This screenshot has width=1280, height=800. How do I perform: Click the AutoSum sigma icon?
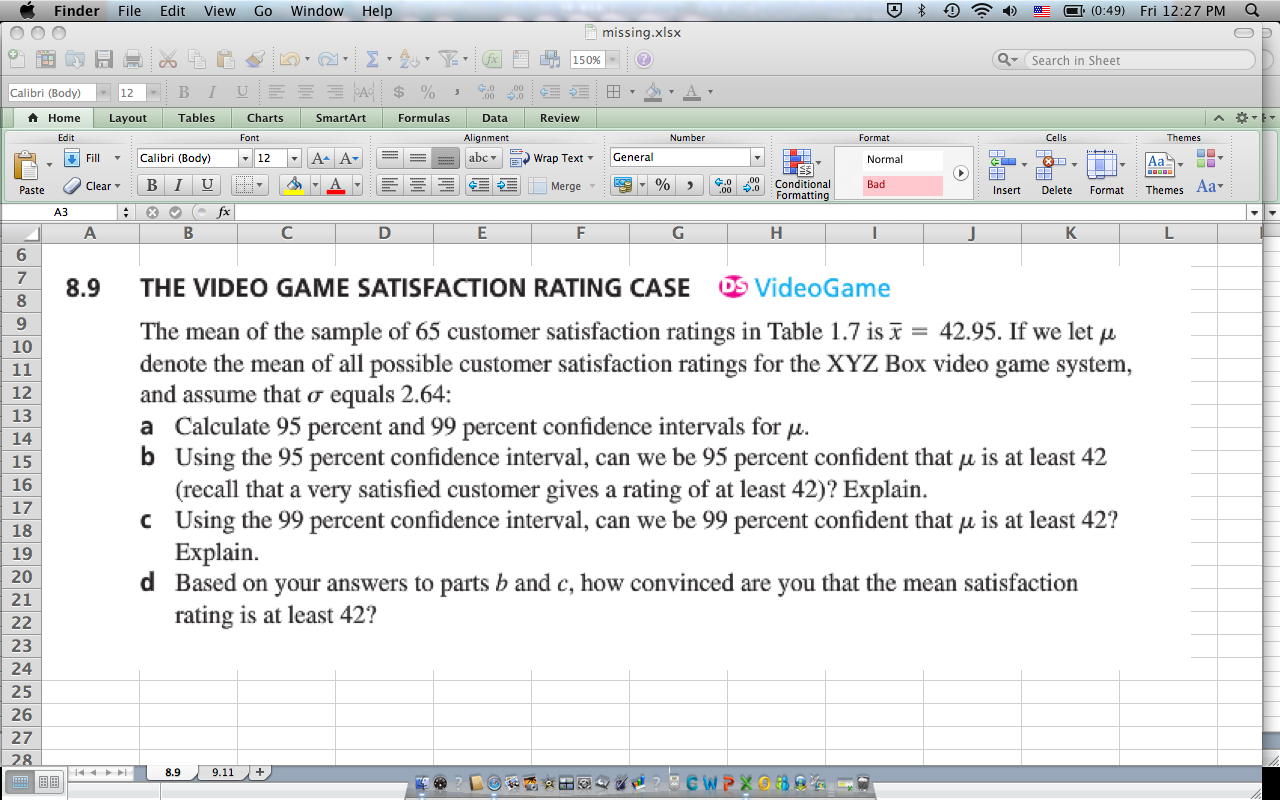pos(371,60)
